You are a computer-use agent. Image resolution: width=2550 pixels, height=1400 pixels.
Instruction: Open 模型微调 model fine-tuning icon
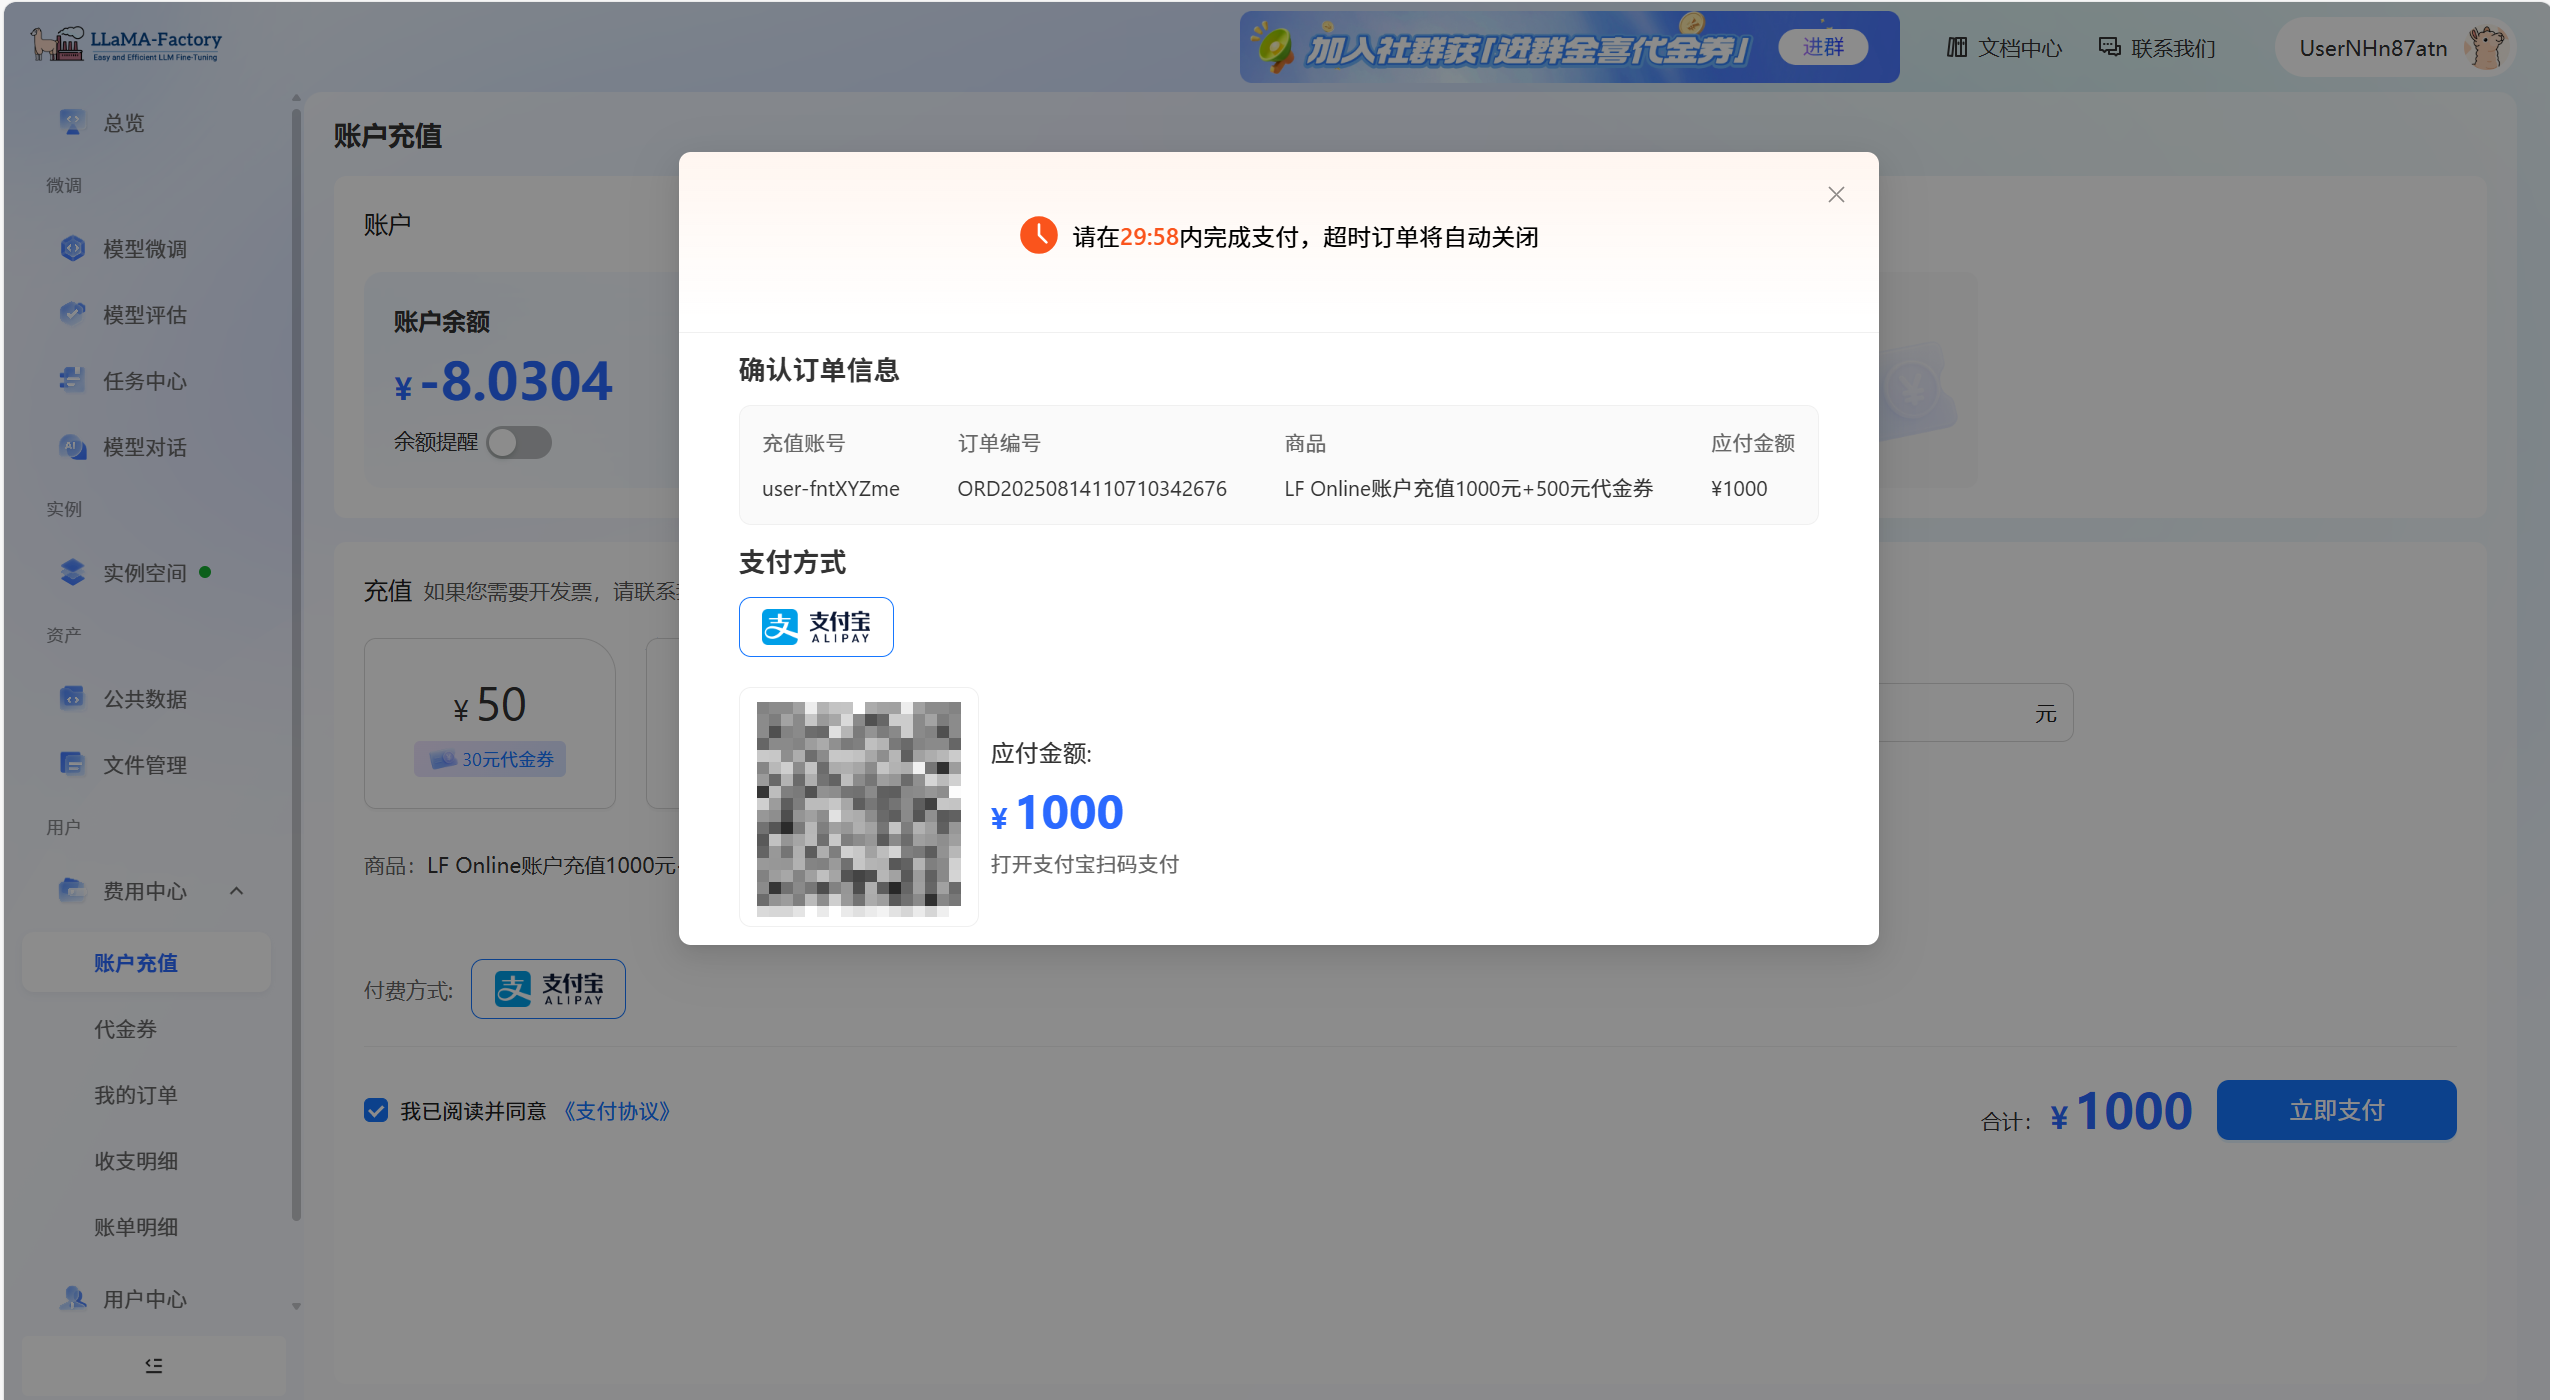click(72, 248)
